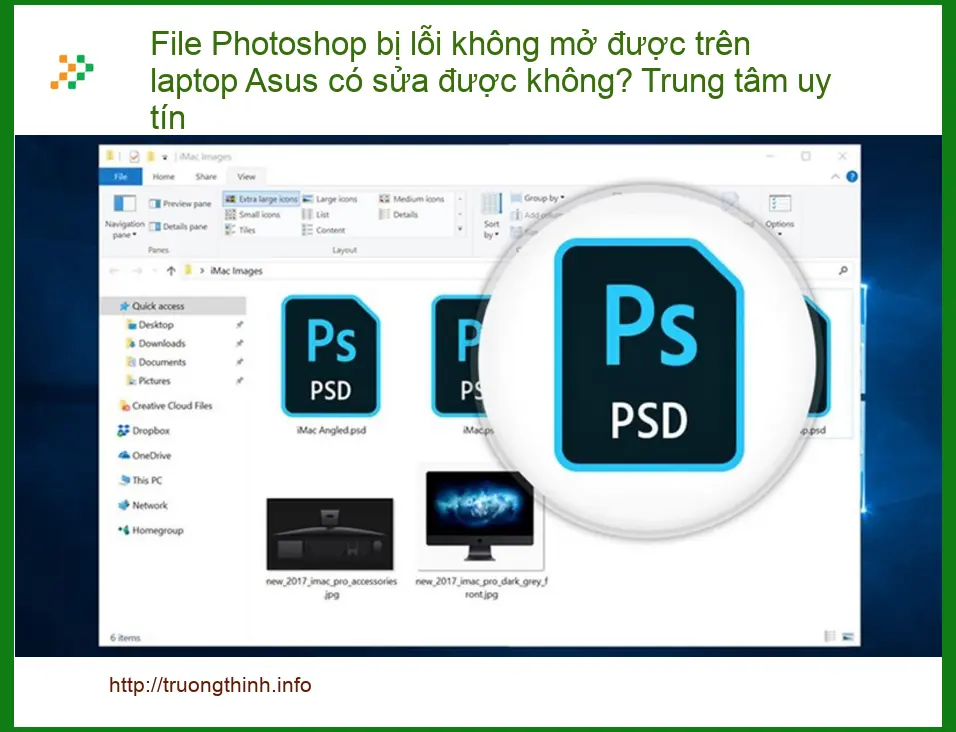
Task: Switch to the Home ribbon tab
Action: click(163, 176)
